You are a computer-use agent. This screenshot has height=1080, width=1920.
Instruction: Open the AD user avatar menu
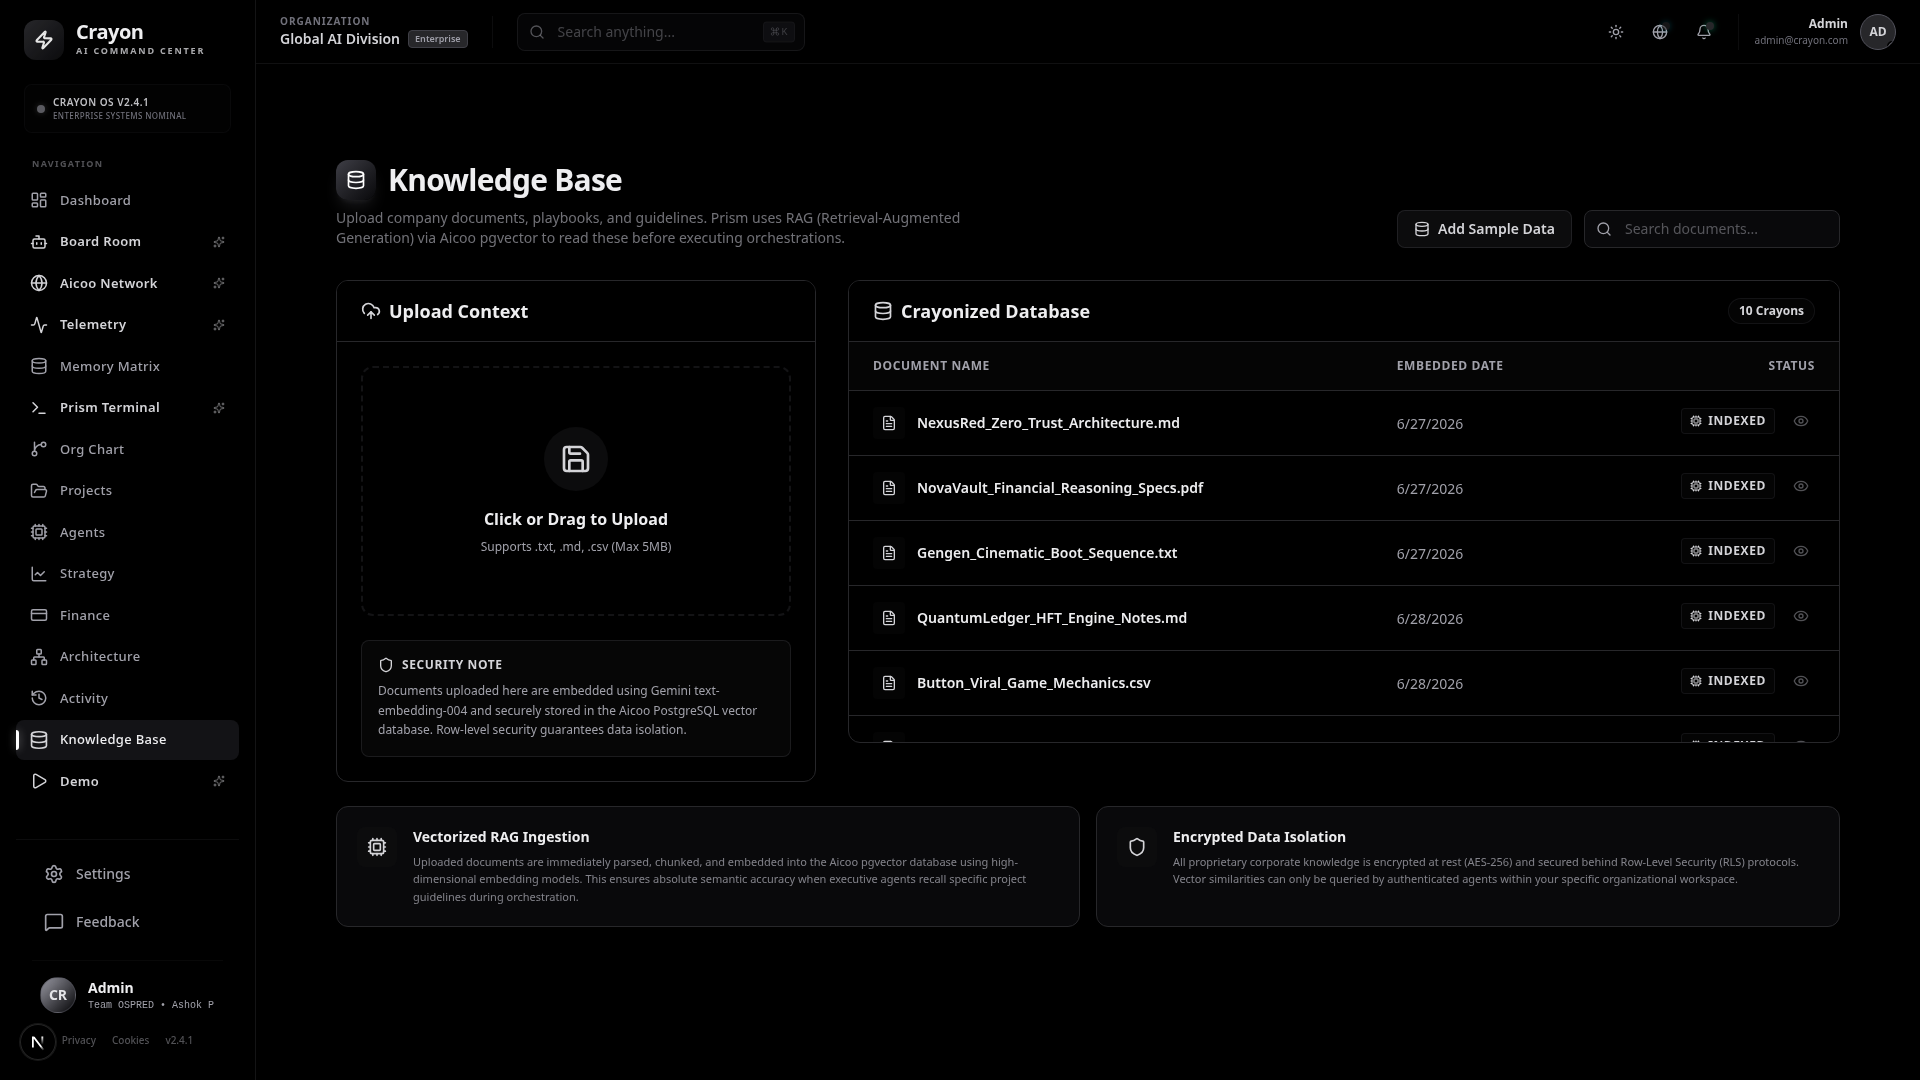tap(1878, 32)
